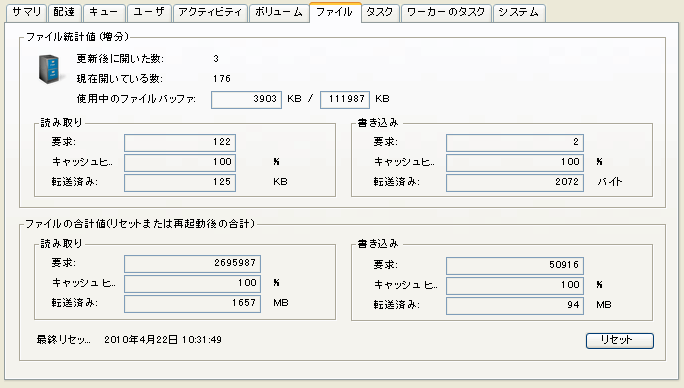Switch to the ボリューム tab
Screen dimensions: 684x388
[x=279, y=12]
